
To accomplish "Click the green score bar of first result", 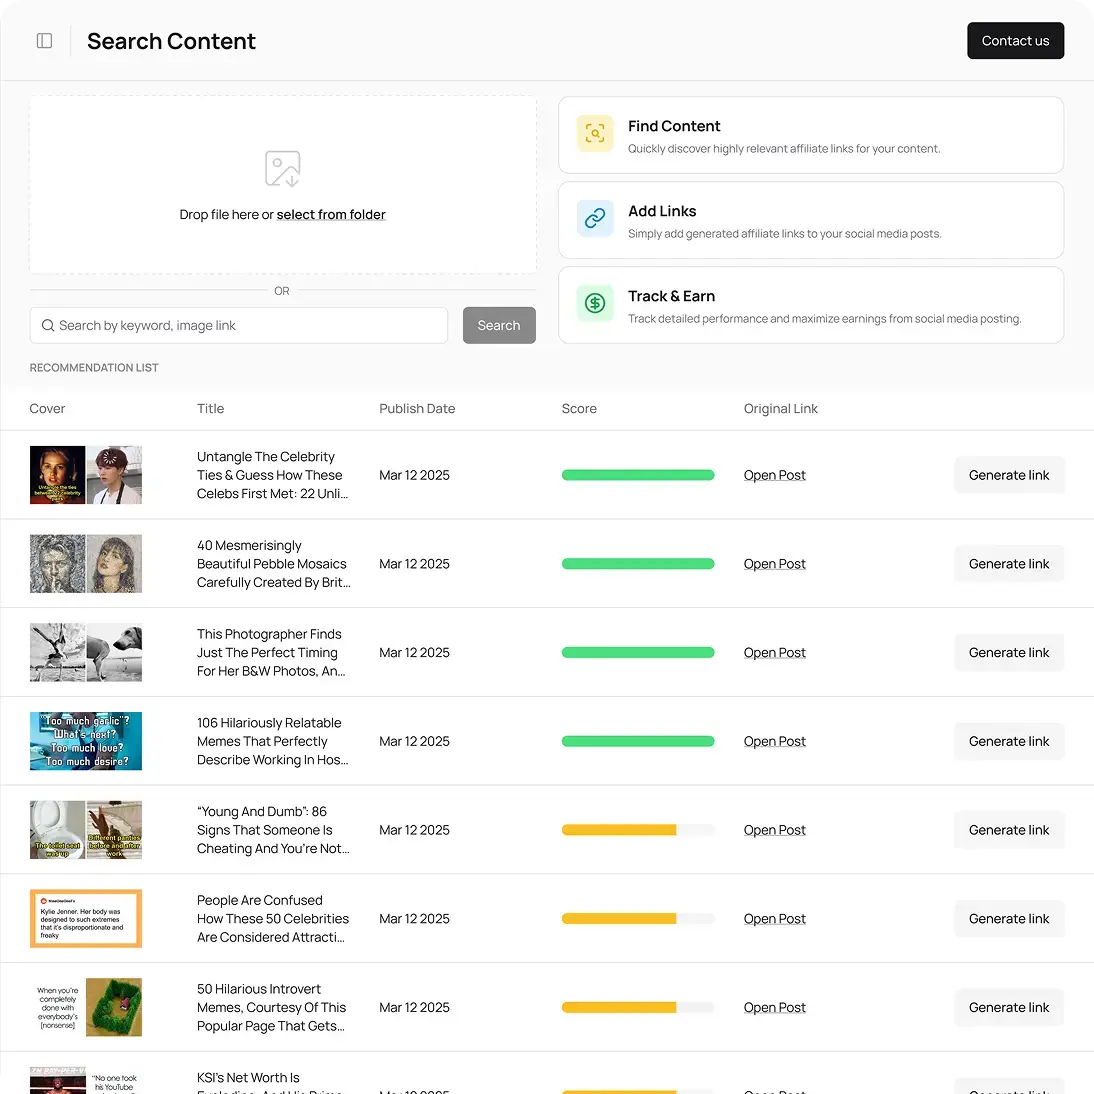I will (x=638, y=475).
